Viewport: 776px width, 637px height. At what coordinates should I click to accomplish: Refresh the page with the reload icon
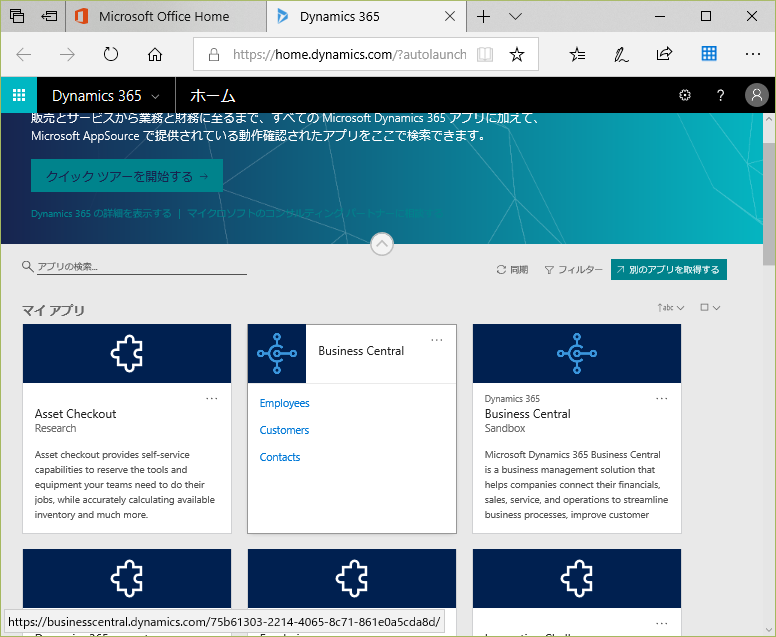pos(111,54)
